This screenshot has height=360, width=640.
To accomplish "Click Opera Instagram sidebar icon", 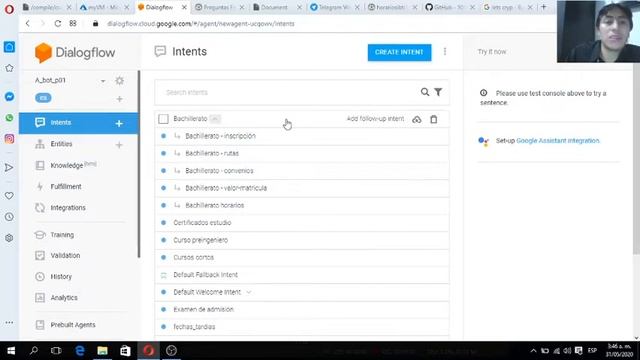I will 9,139.
